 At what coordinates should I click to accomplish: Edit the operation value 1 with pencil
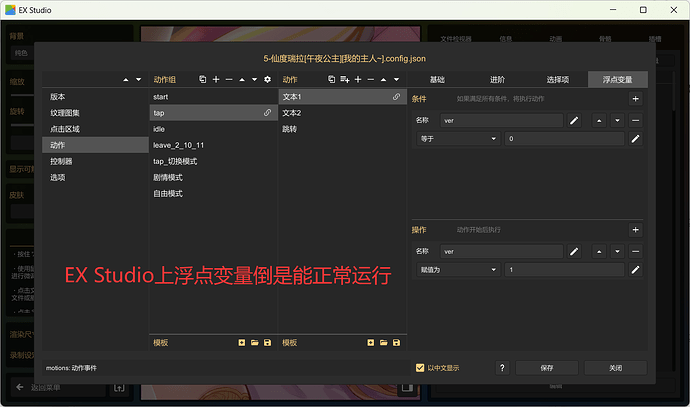pos(635,270)
